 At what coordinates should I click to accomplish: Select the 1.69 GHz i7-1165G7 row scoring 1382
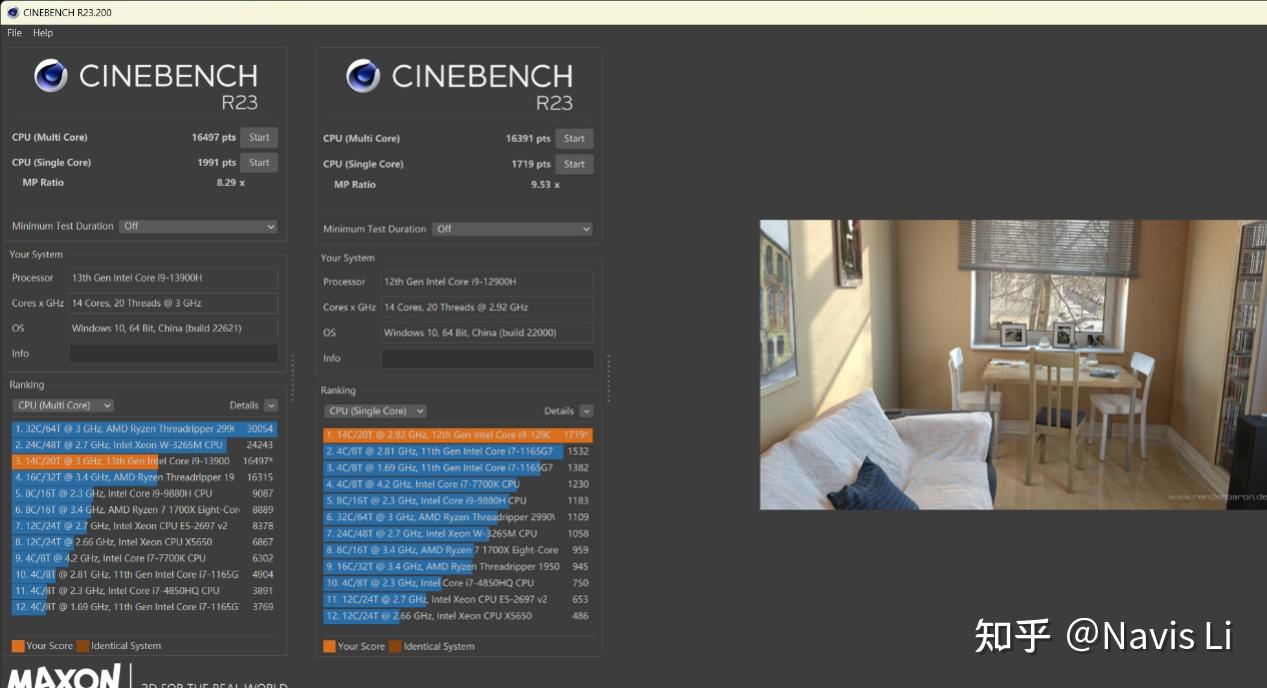[x=458, y=468]
